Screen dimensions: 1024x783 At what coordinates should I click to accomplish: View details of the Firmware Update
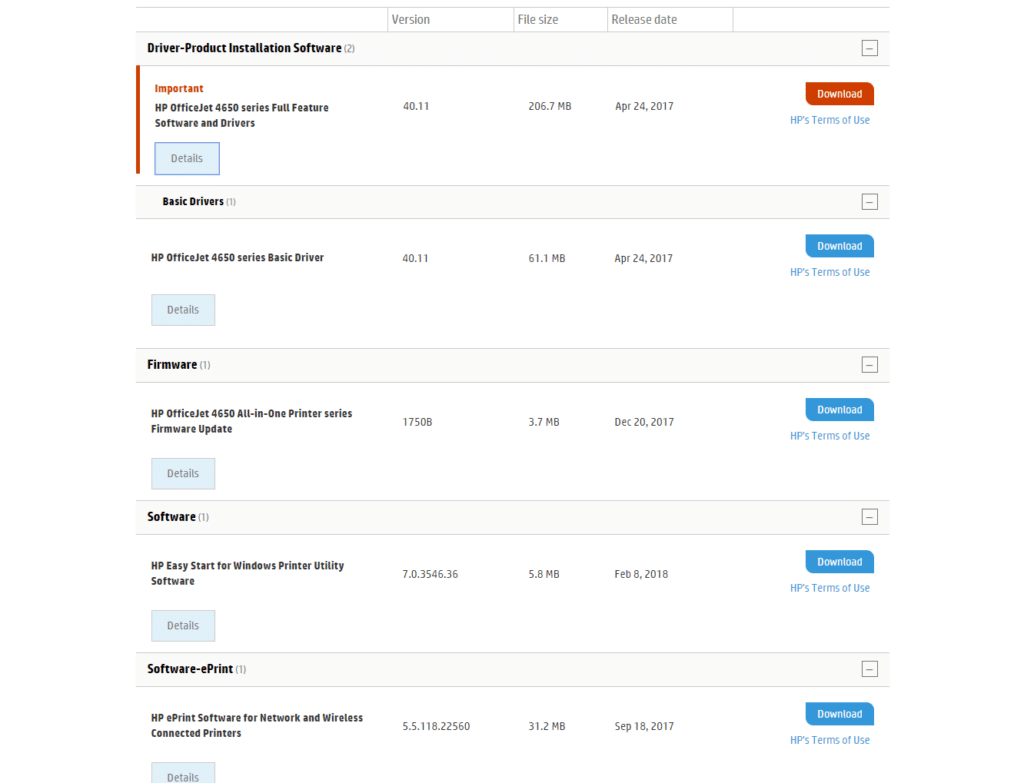(x=182, y=473)
